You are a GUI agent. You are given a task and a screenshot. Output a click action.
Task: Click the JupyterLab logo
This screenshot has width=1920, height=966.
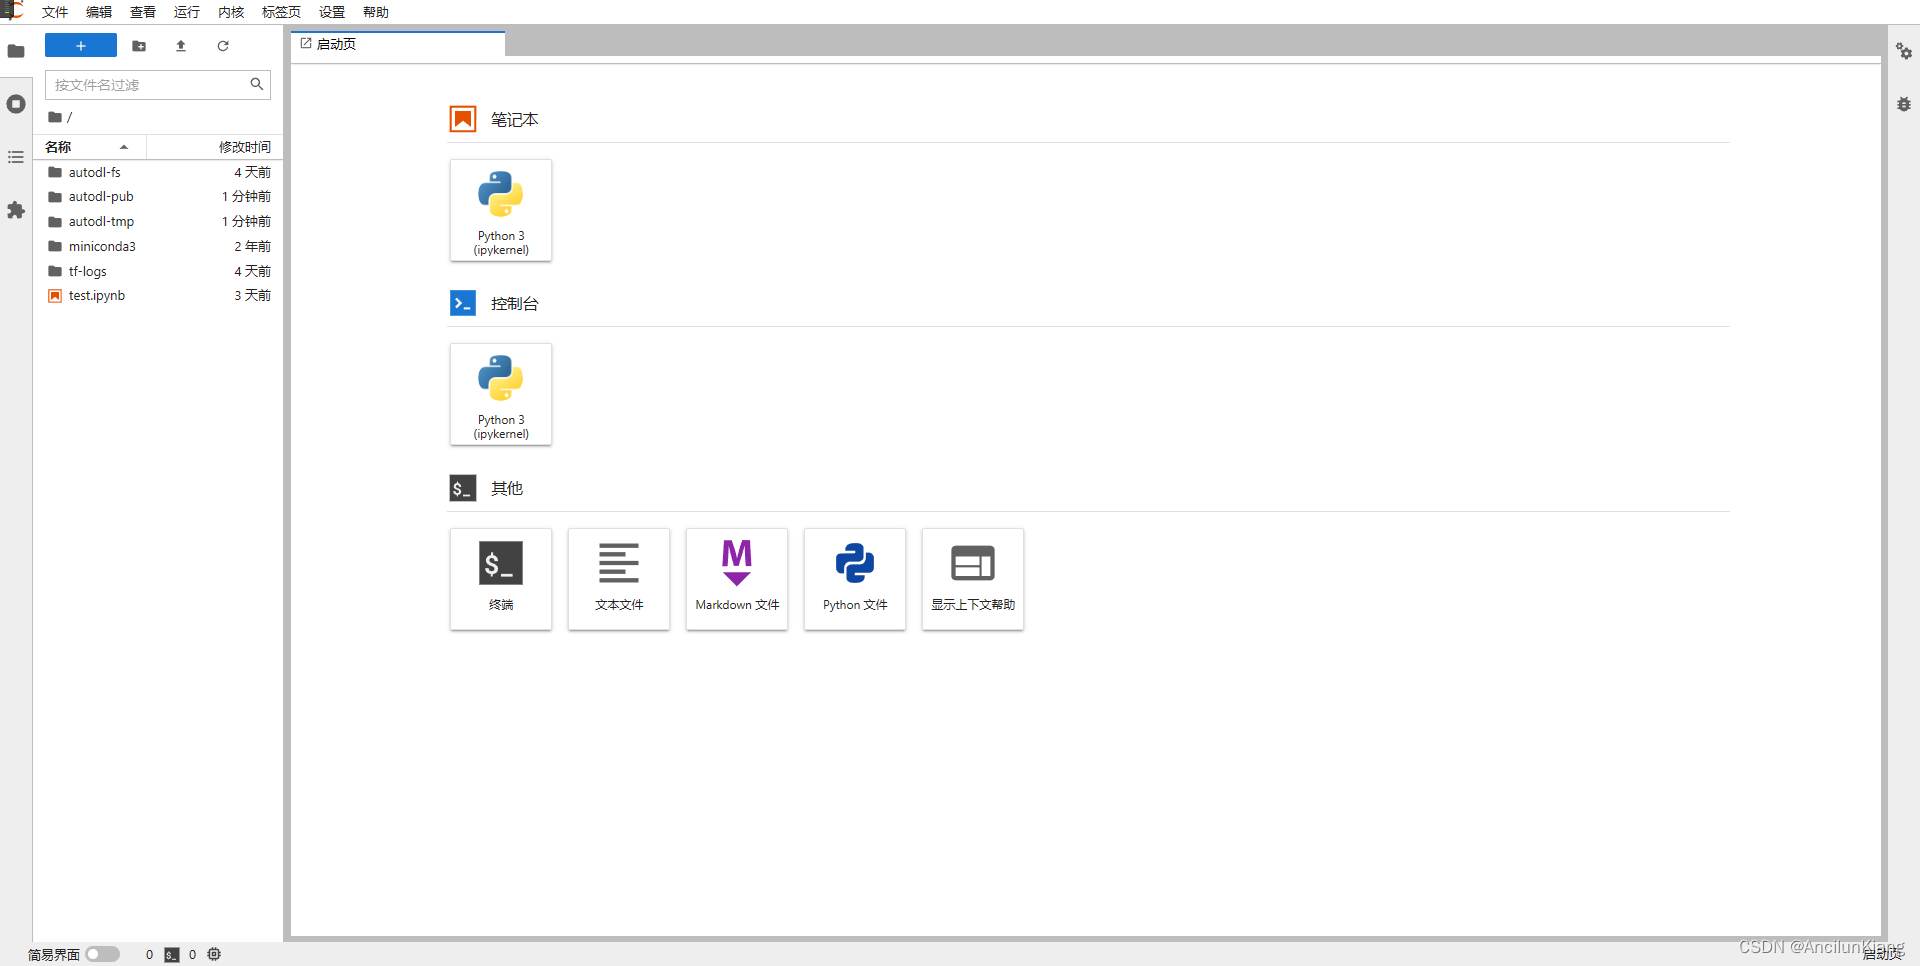click(x=13, y=11)
